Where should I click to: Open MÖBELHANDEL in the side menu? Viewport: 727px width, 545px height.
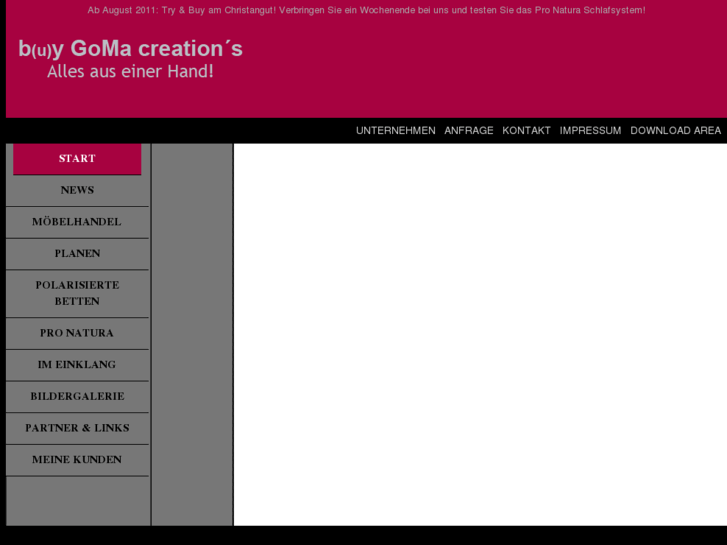pos(77,222)
